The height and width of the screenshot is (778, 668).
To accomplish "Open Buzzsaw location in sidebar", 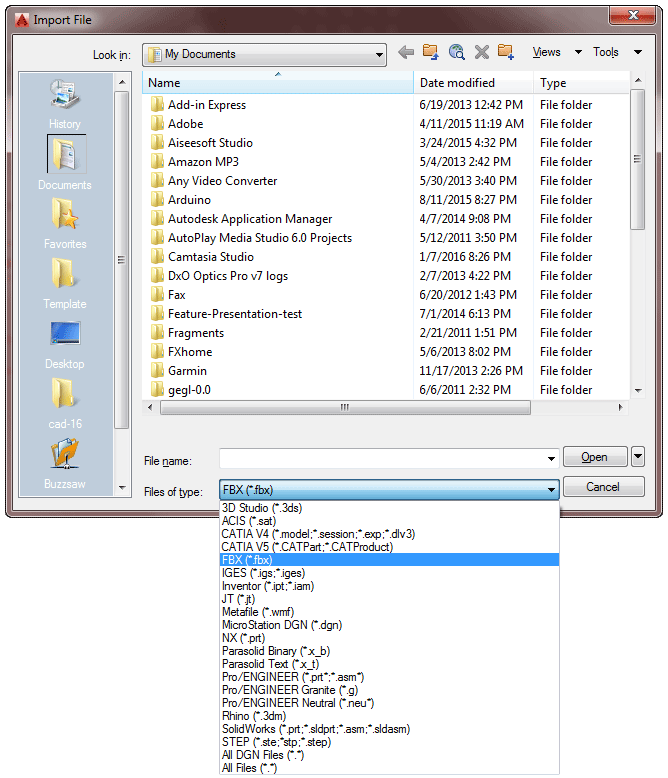I will pyautogui.click(x=65, y=463).
